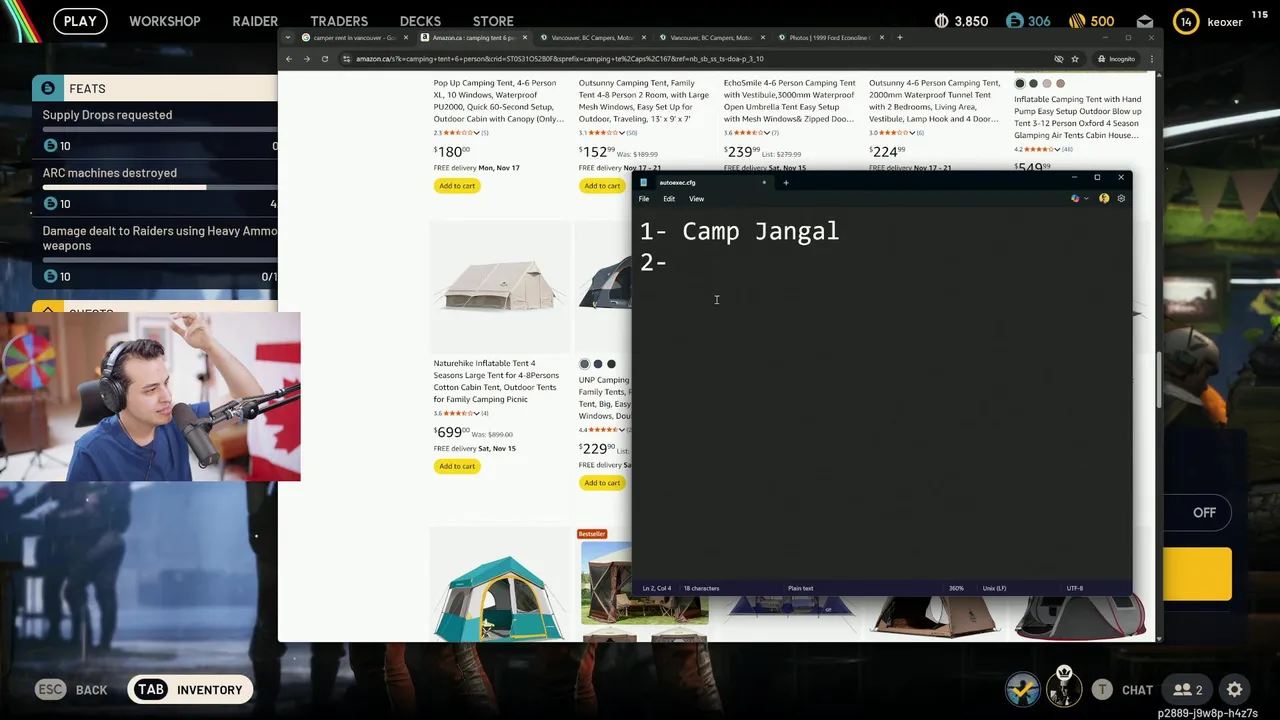1280x720 pixels.
Task: Click the ESC BACK button
Action: [71, 690]
